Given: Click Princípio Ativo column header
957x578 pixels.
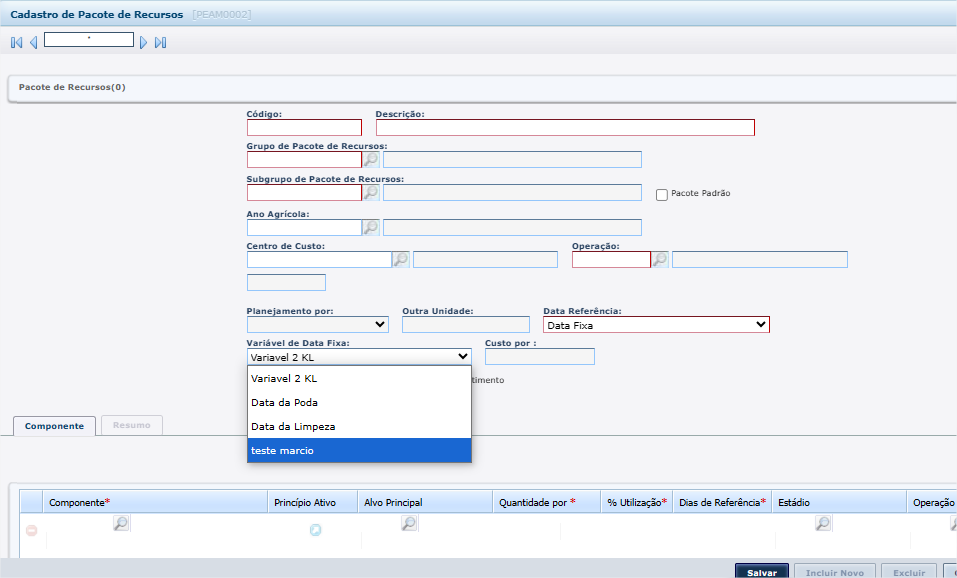Looking at the screenshot, I should click(312, 502).
